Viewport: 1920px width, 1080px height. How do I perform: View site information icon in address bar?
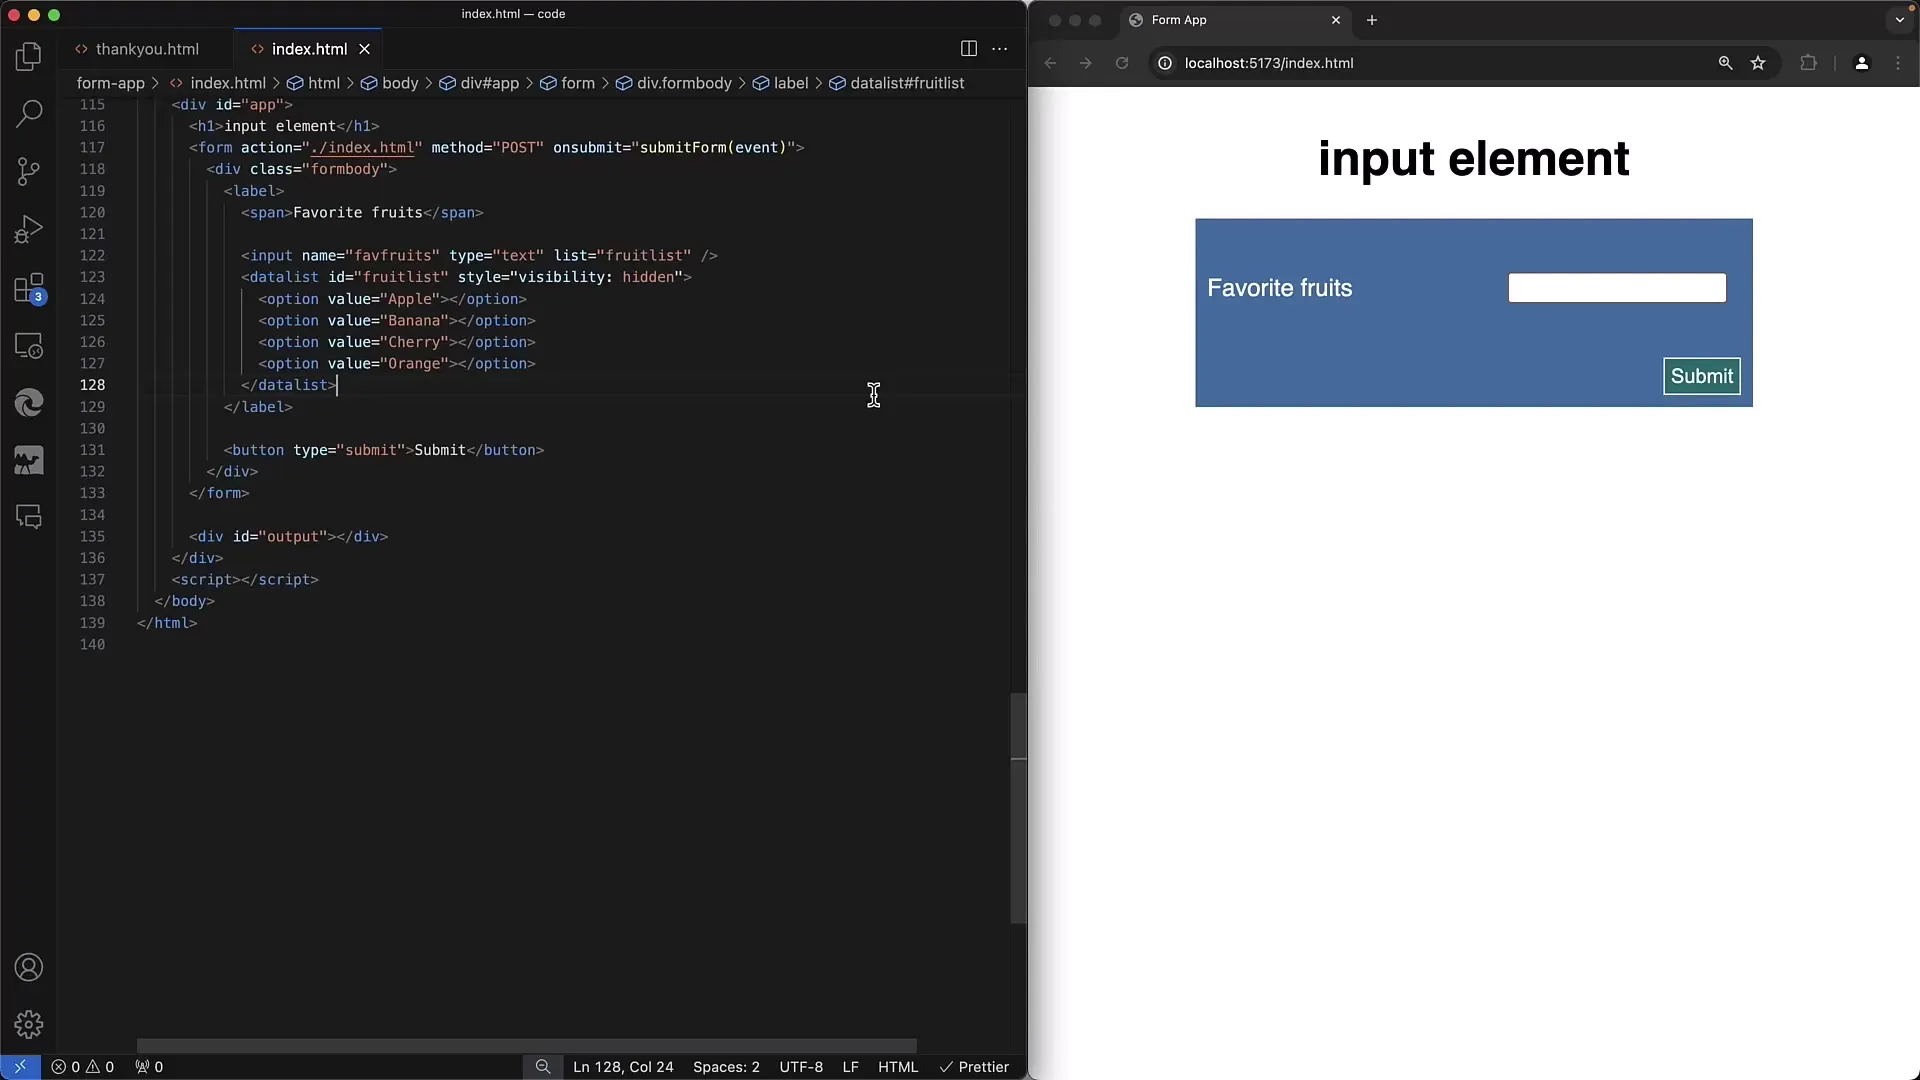point(1165,63)
